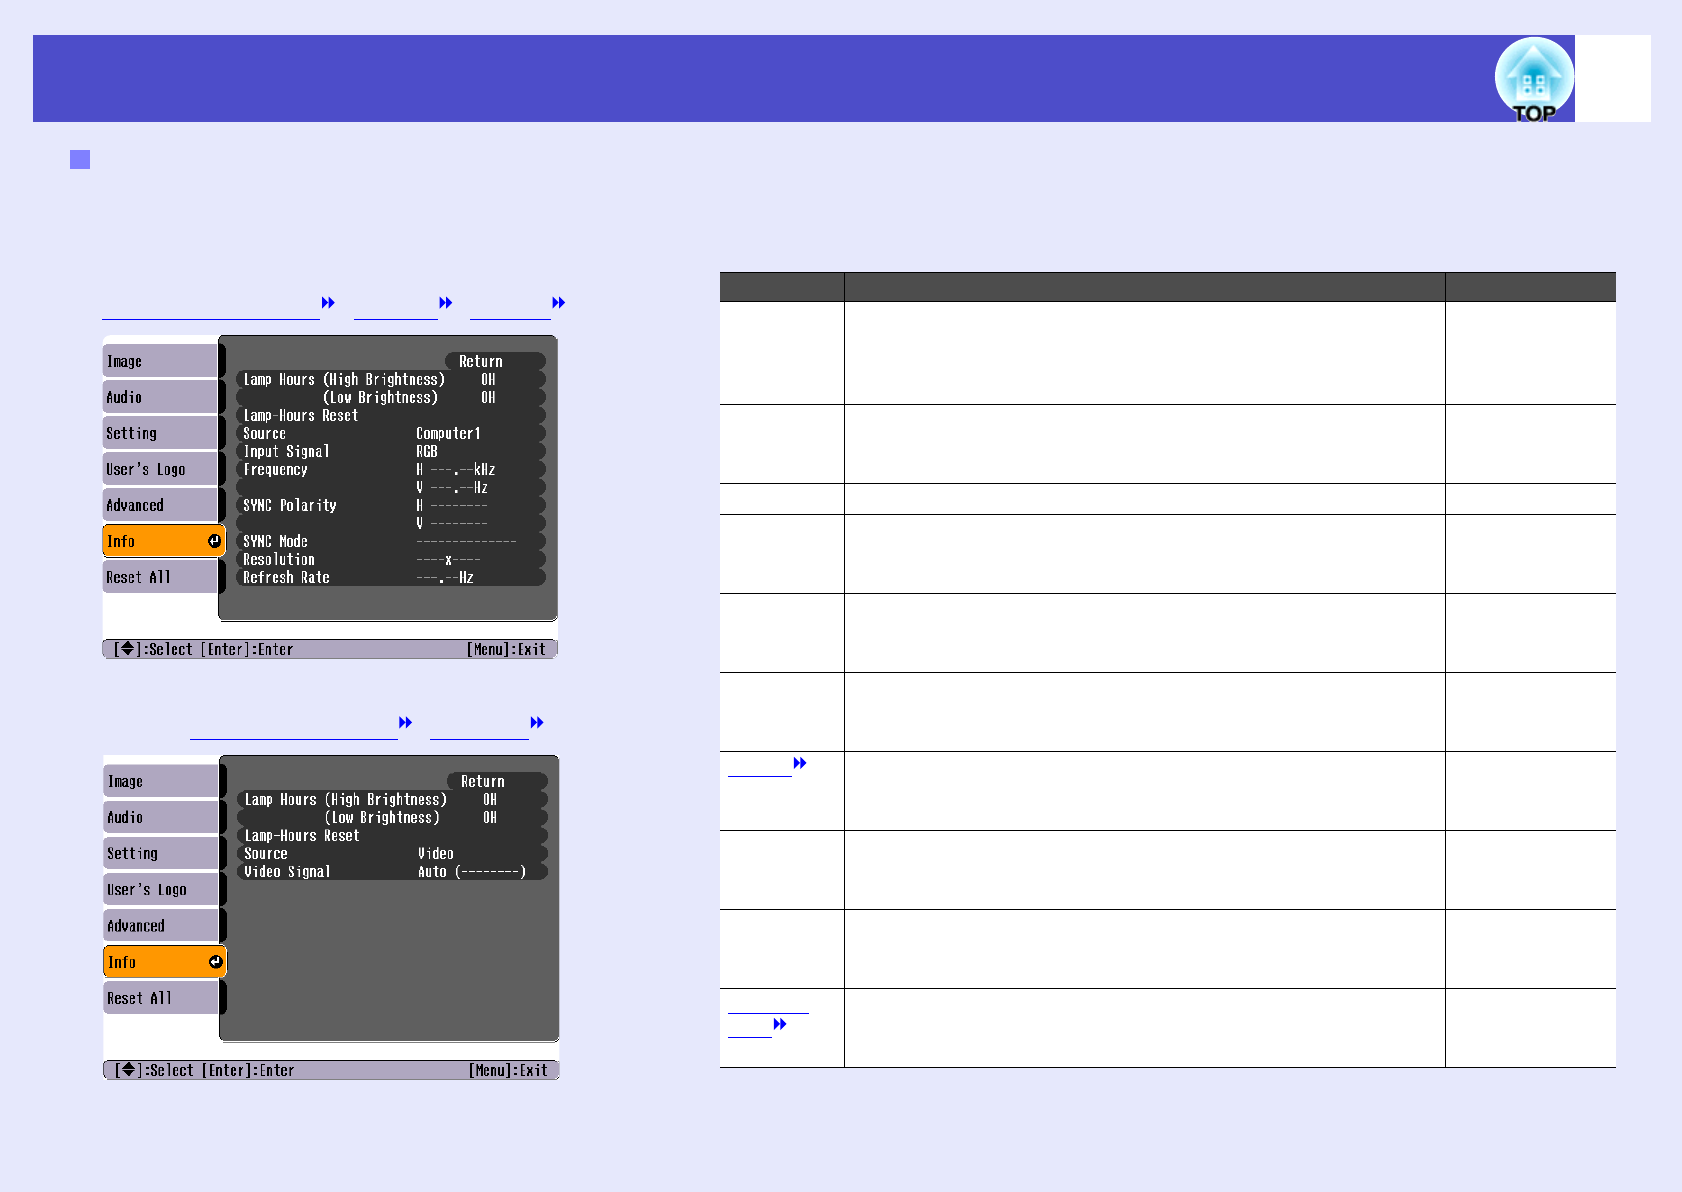Click the enter arrow icon on Info in the Video menu

pos(215,962)
